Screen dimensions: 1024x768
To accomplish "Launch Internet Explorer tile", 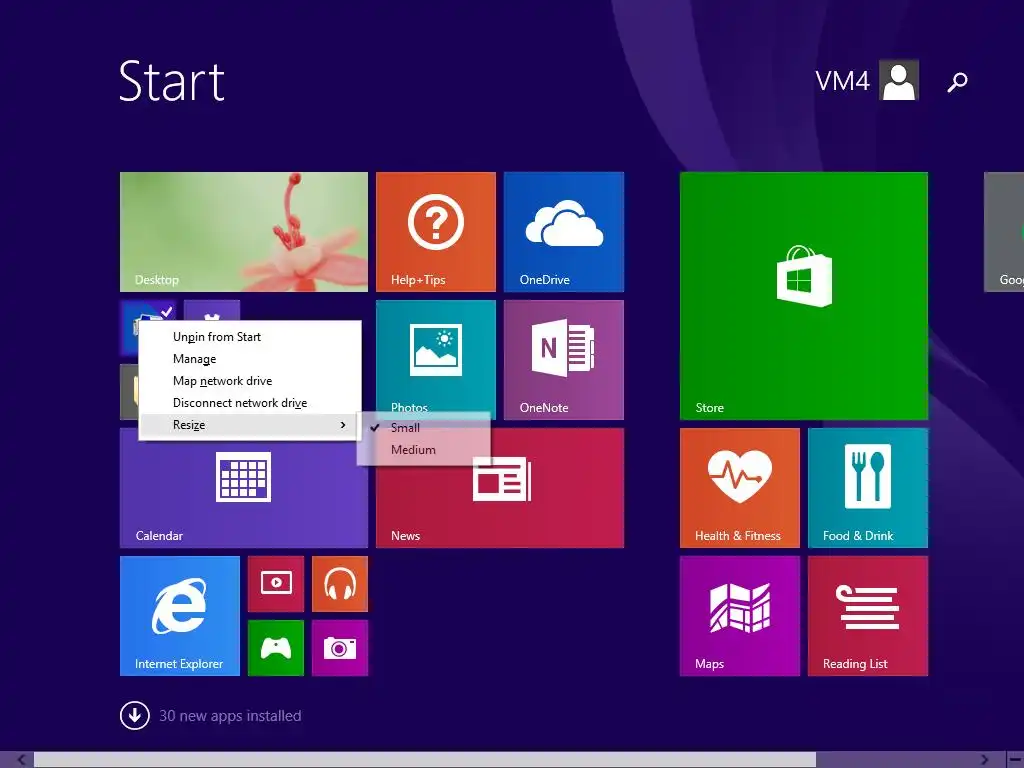I will pos(180,616).
